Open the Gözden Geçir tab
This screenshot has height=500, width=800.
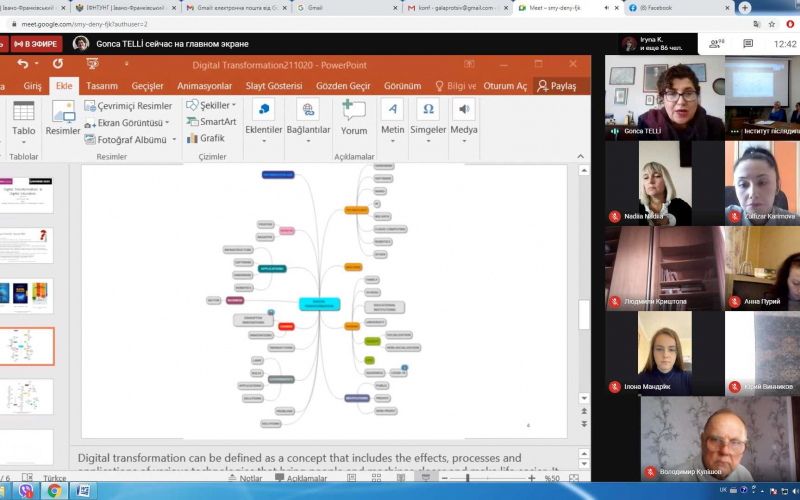click(x=343, y=86)
